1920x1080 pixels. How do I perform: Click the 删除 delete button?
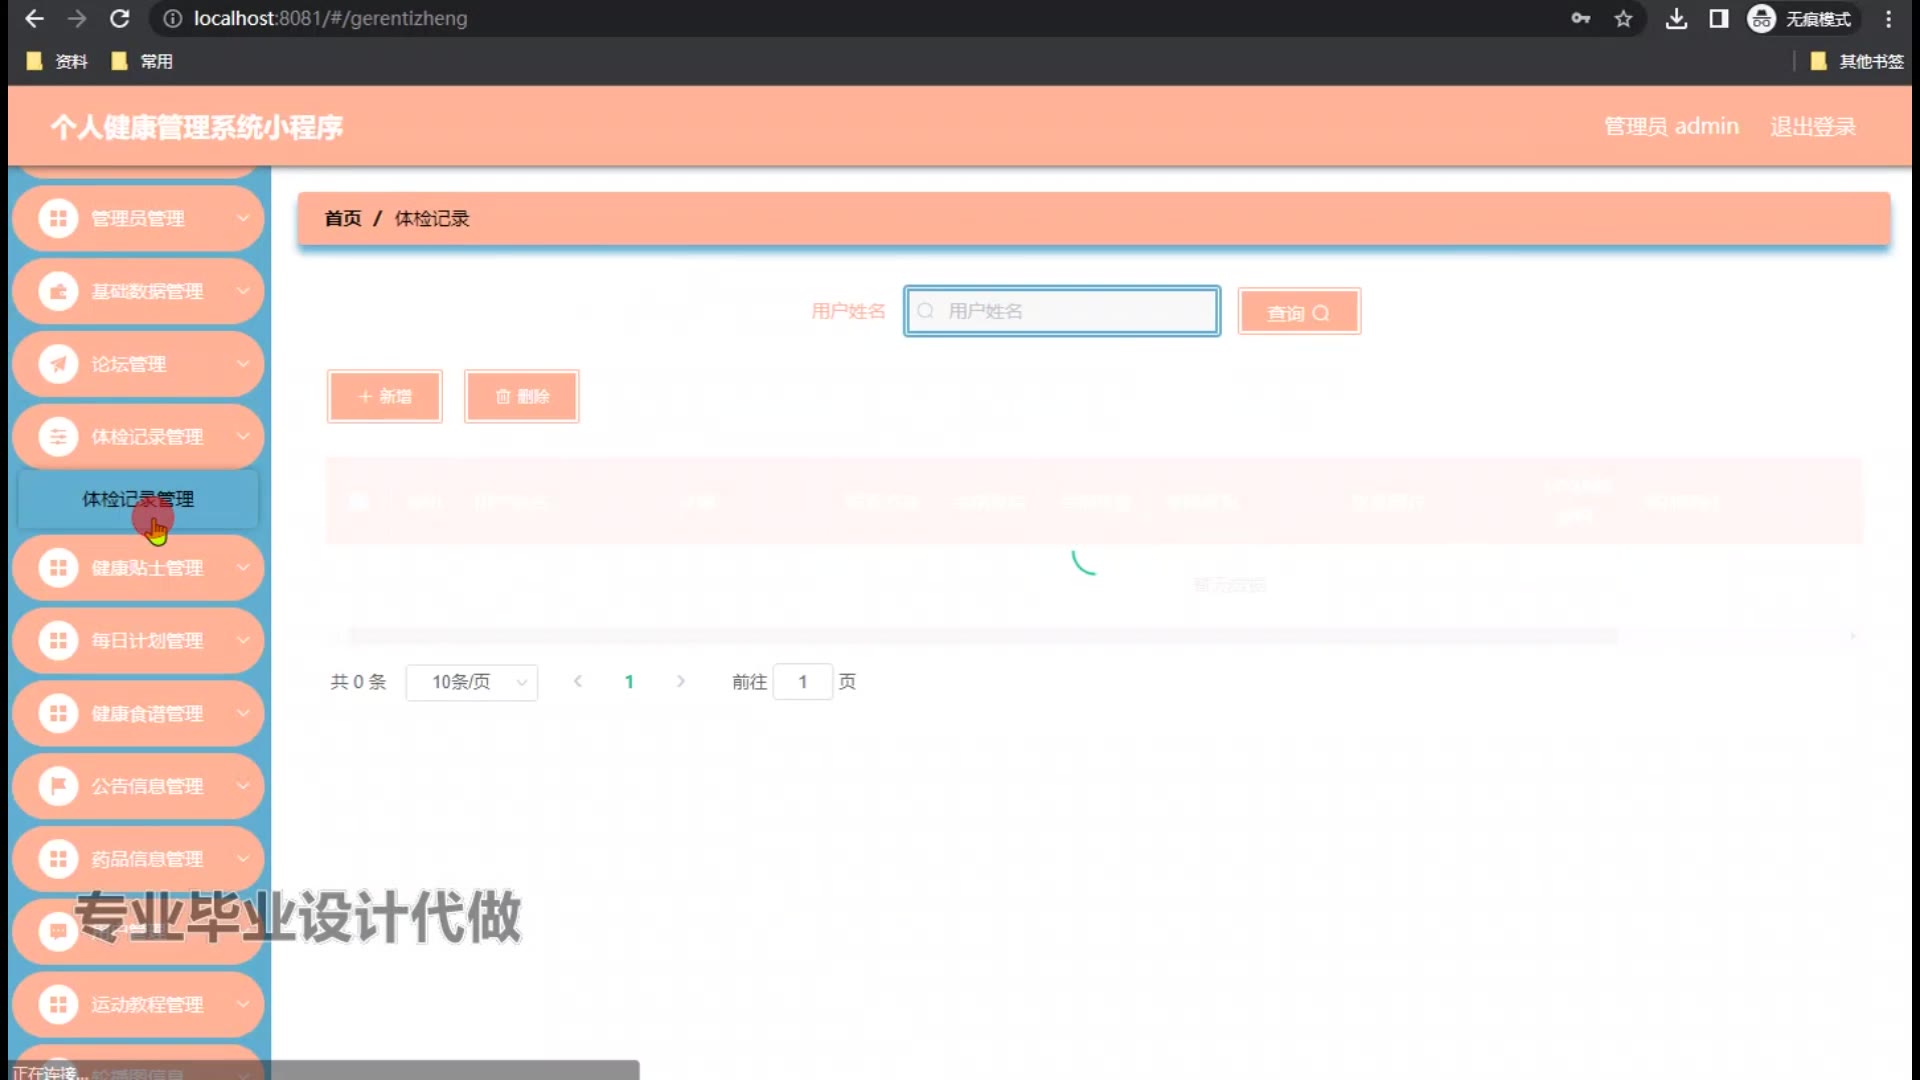522,397
